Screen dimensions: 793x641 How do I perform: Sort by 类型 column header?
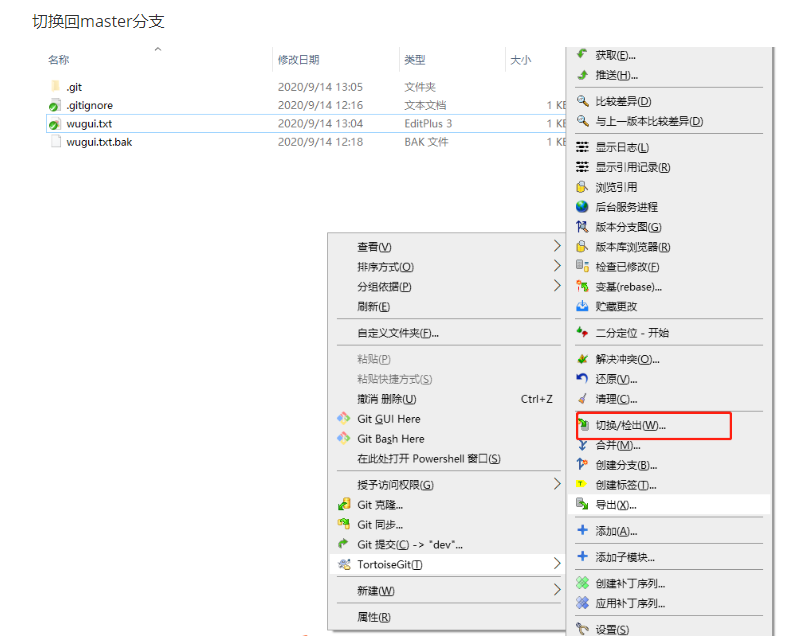click(415, 60)
